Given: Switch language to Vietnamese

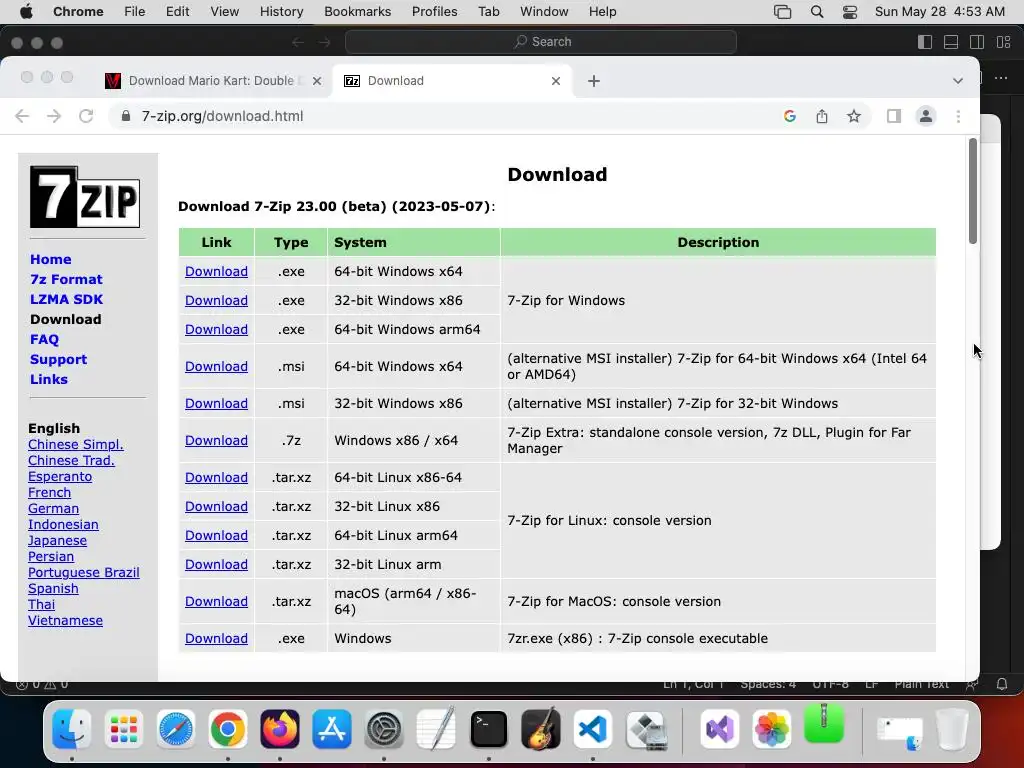Looking at the screenshot, I should pos(65,620).
